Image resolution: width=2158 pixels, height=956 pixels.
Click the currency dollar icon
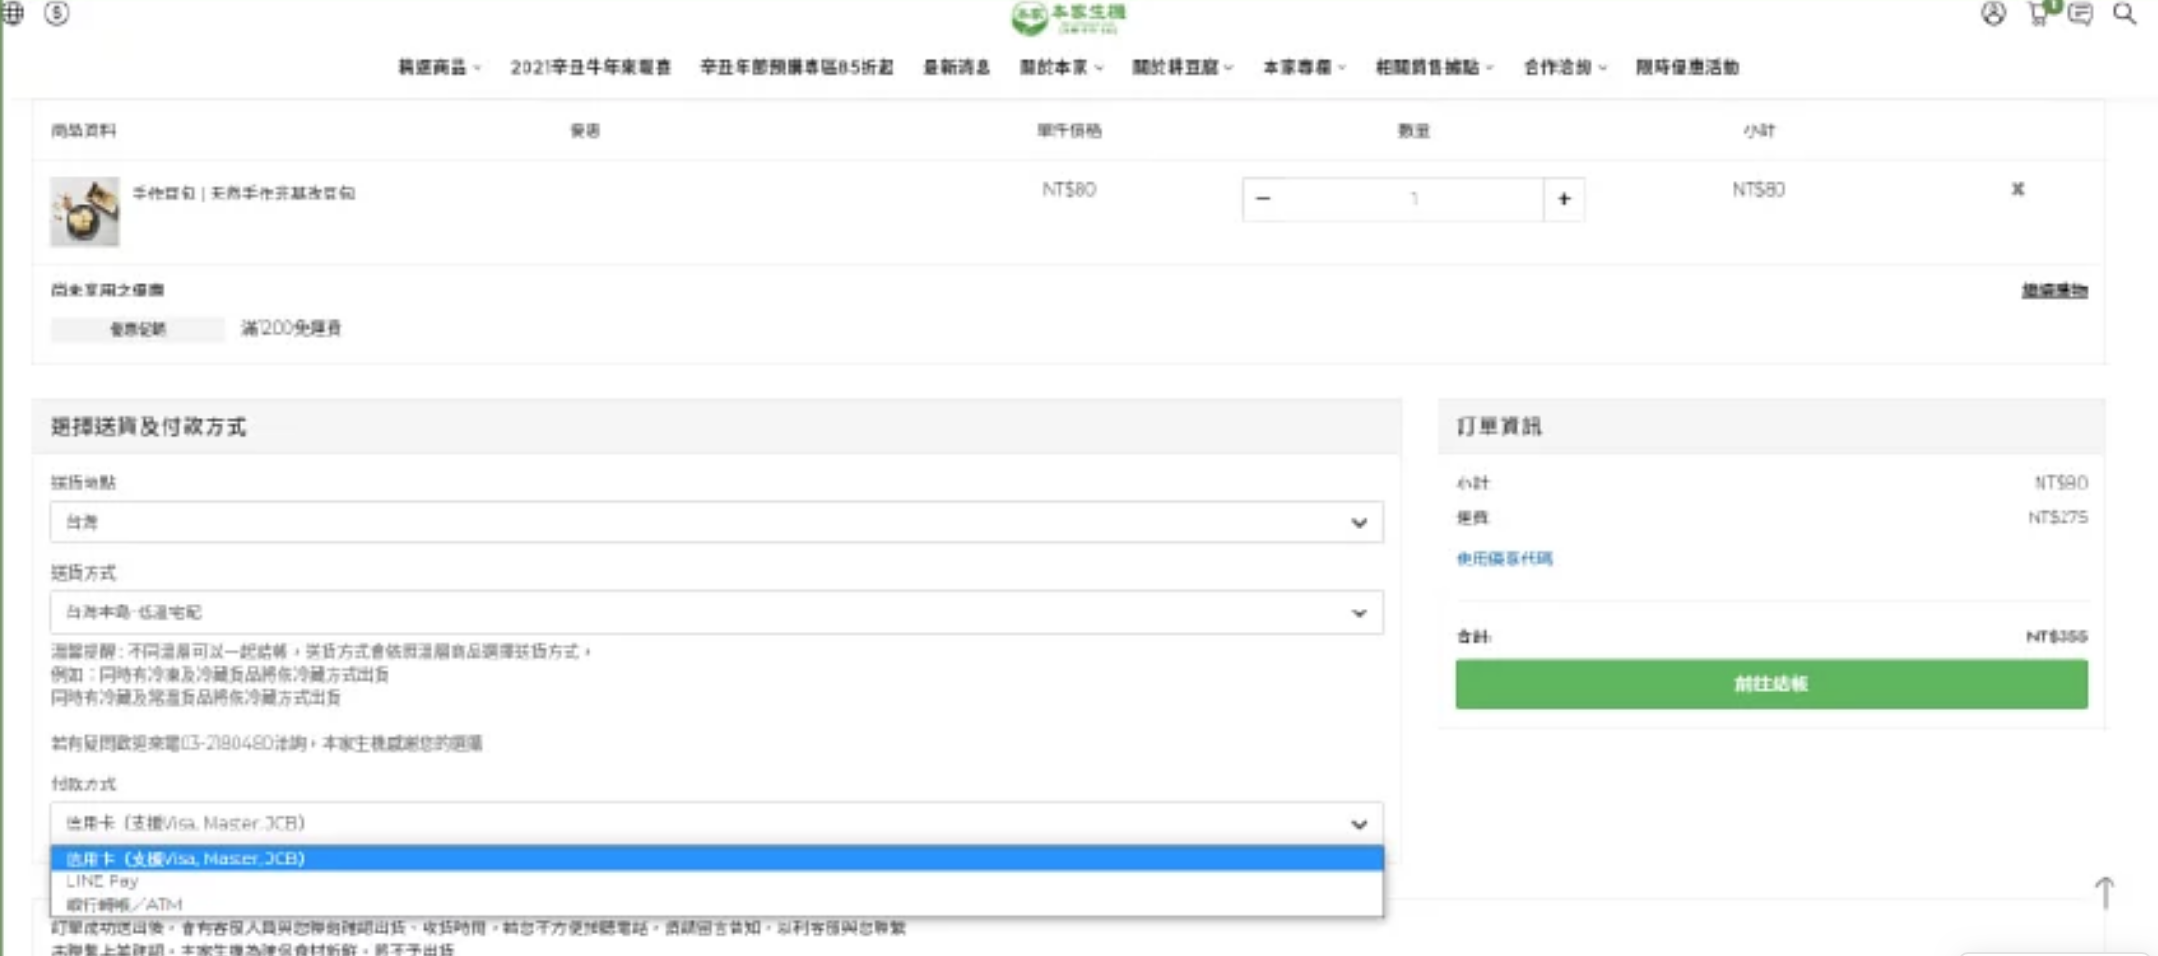[x=57, y=13]
